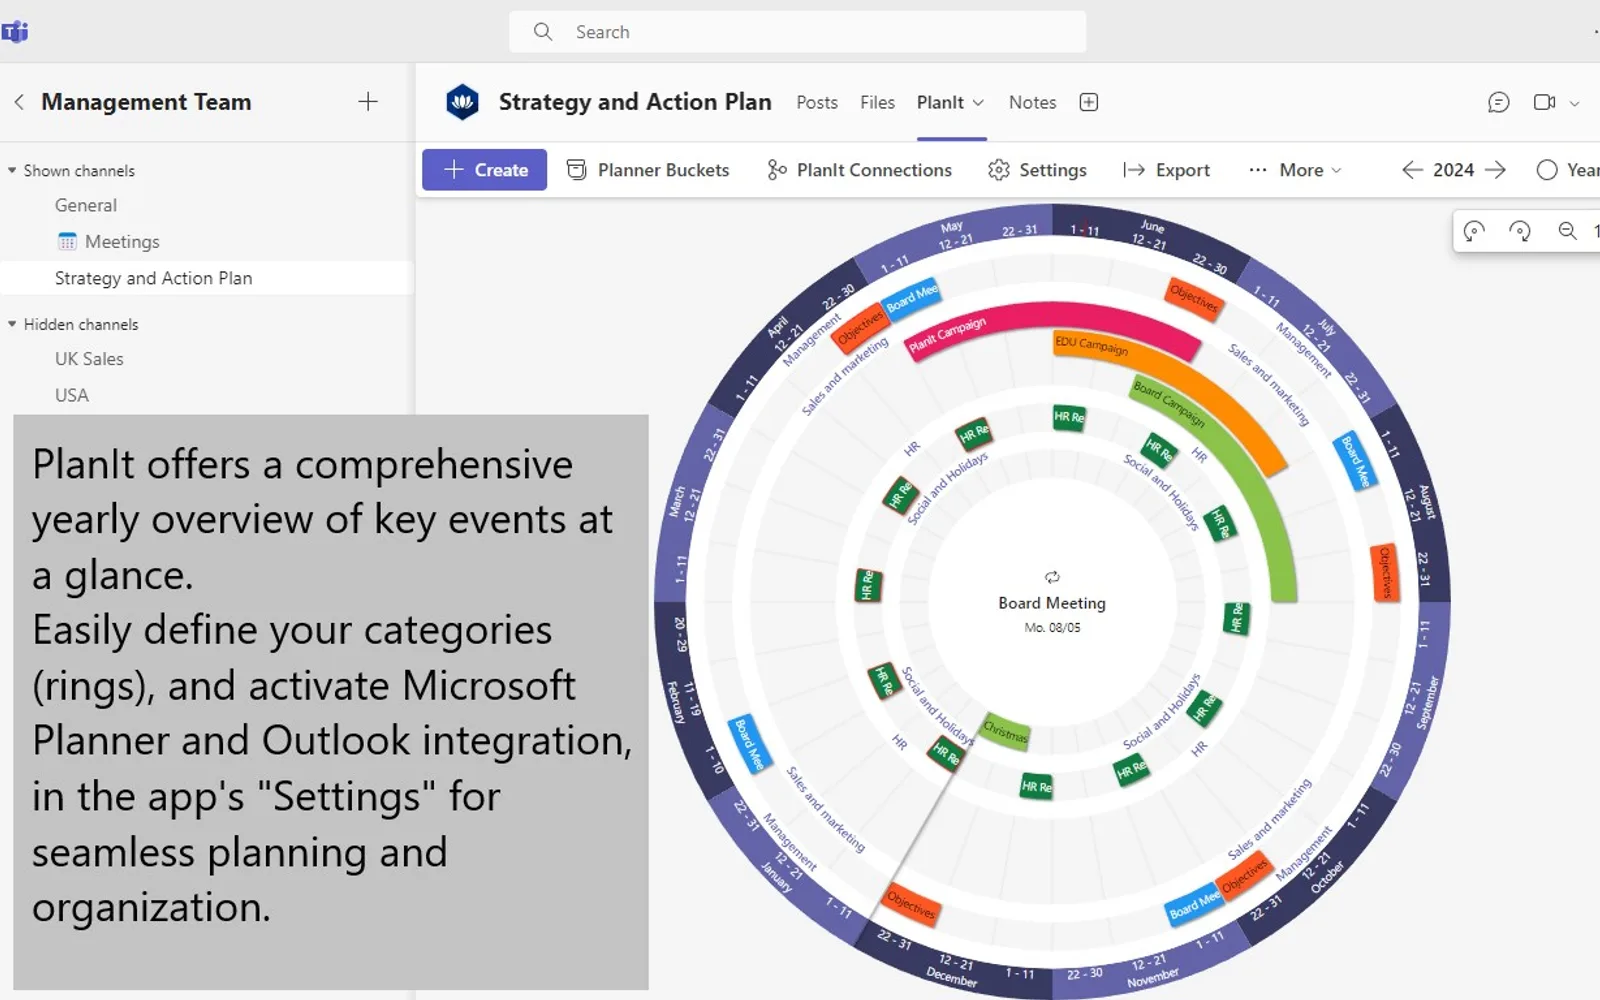Rotate the wheel clockwise

pos(1520,231)
